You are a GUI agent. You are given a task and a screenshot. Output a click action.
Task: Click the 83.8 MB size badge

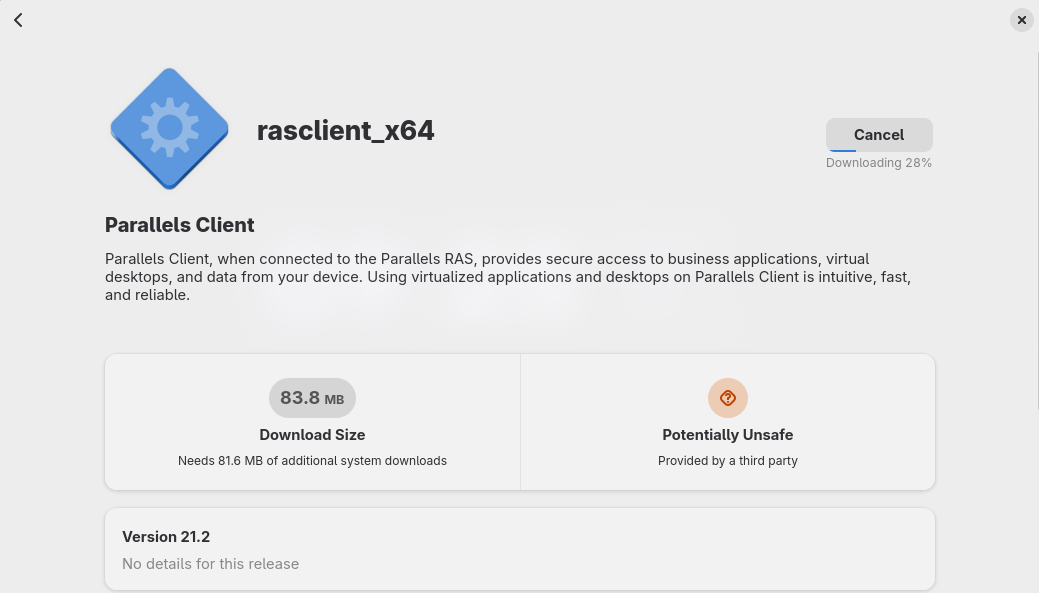coord(312,398)
